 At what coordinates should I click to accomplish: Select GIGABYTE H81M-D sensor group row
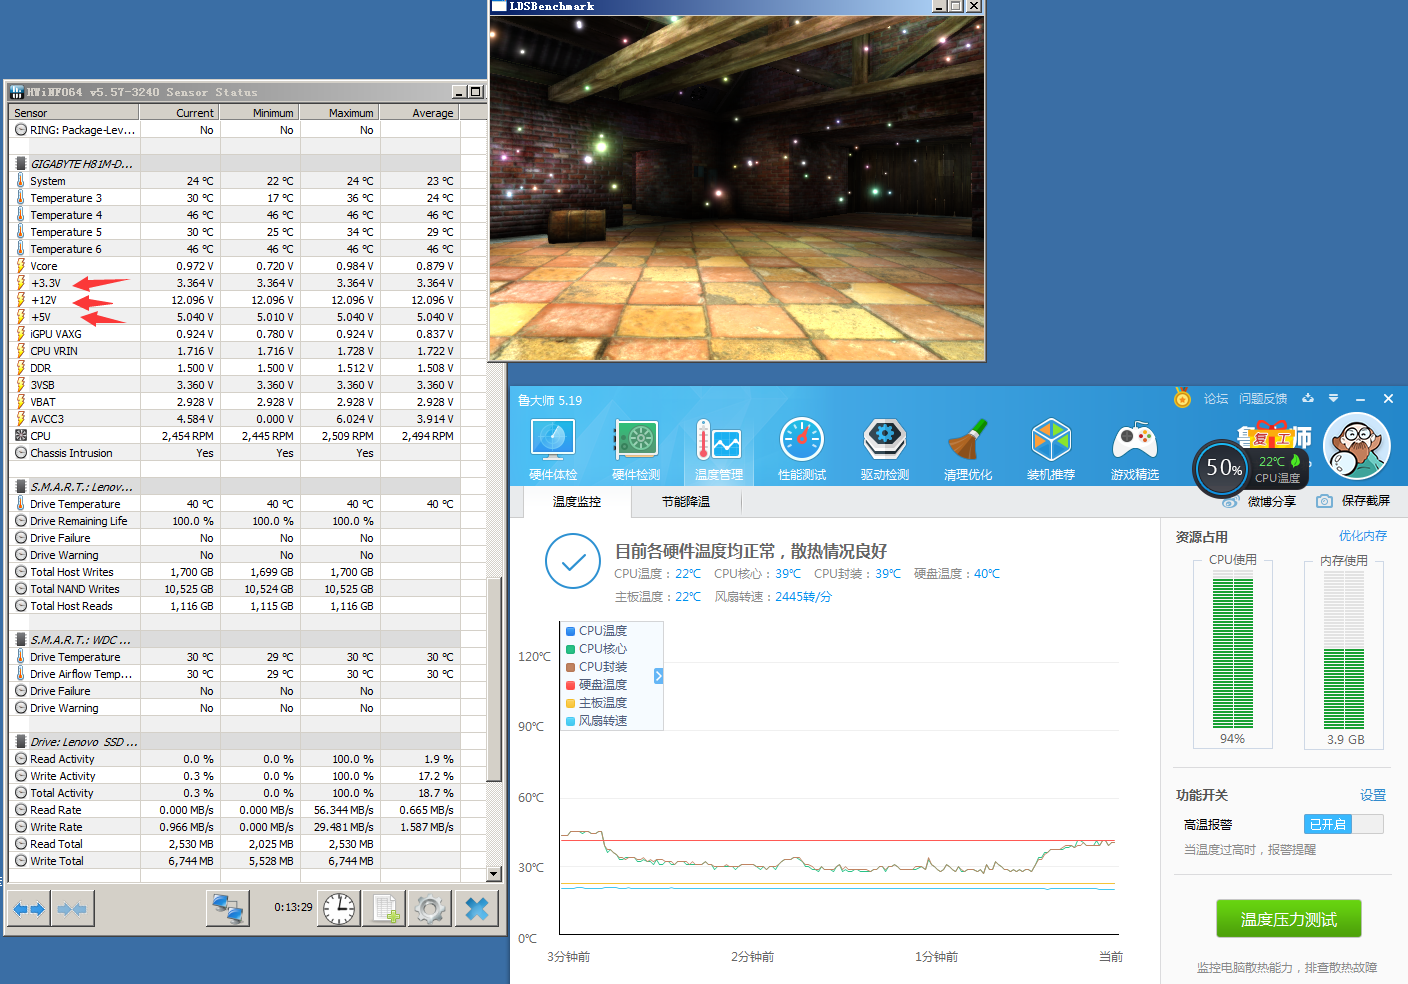point(235,164)
